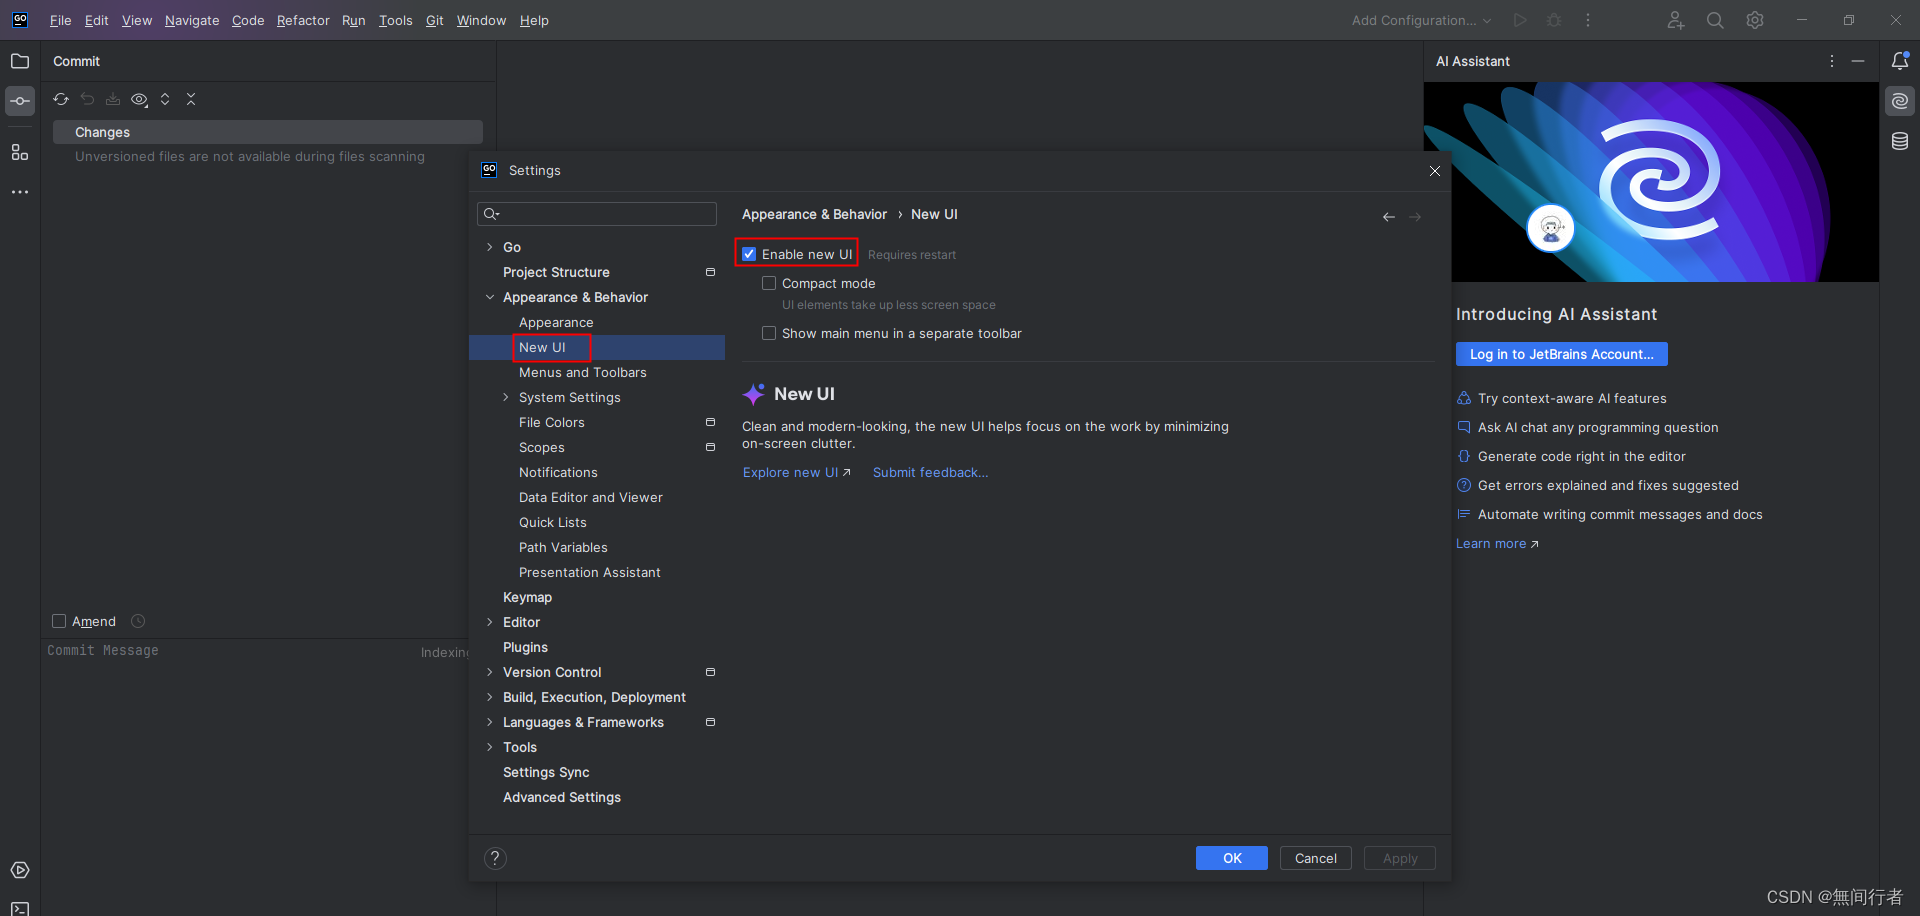Select the Changes node in Commit panel

[267, 132]
